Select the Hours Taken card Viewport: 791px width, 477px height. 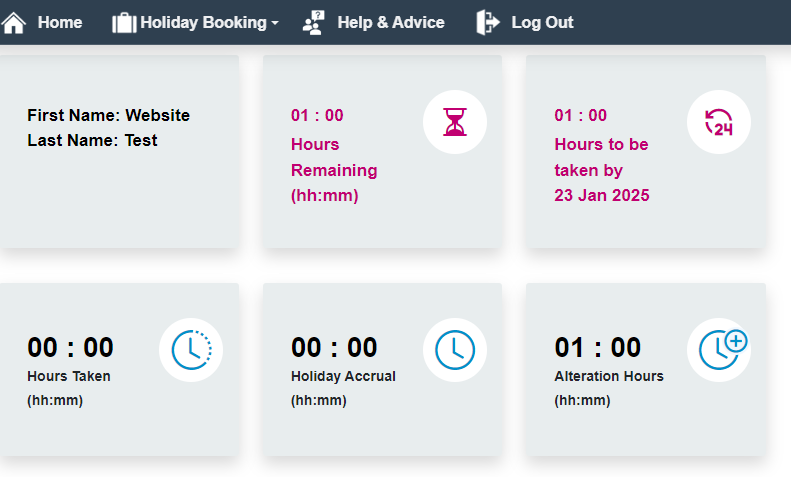pyautogui.click(x=120, y=370)
